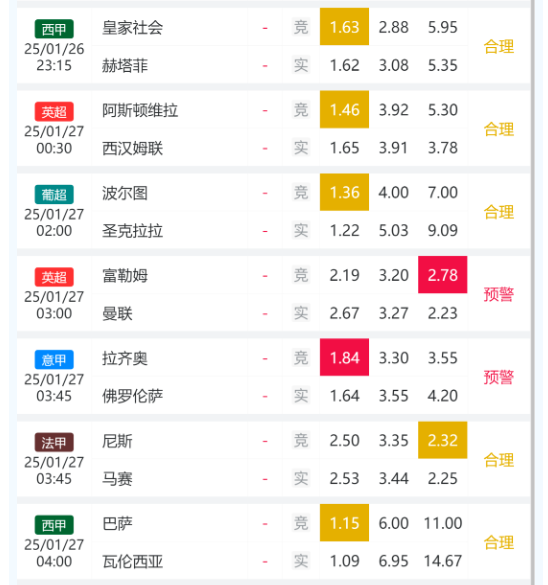Click the blue 意甲 league badge

pos(54,360)
